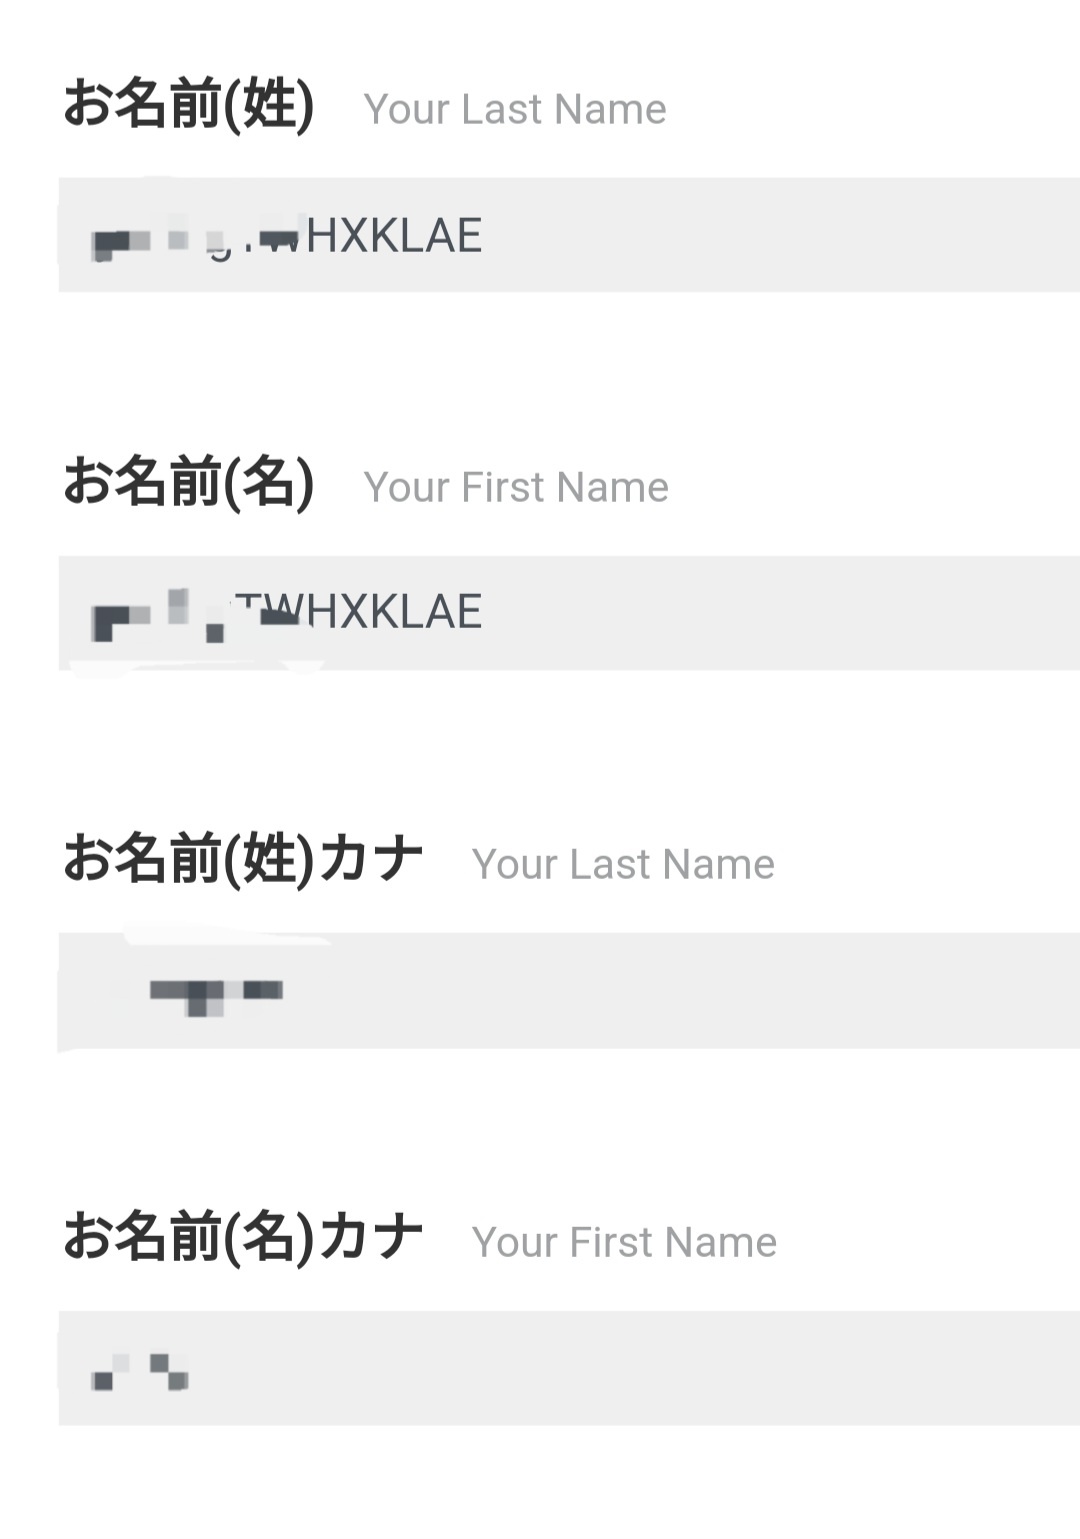Place cursor after HXKLAE in last name field
Viewport: 1080px width, 1539px height.
[x=486, y=236]
